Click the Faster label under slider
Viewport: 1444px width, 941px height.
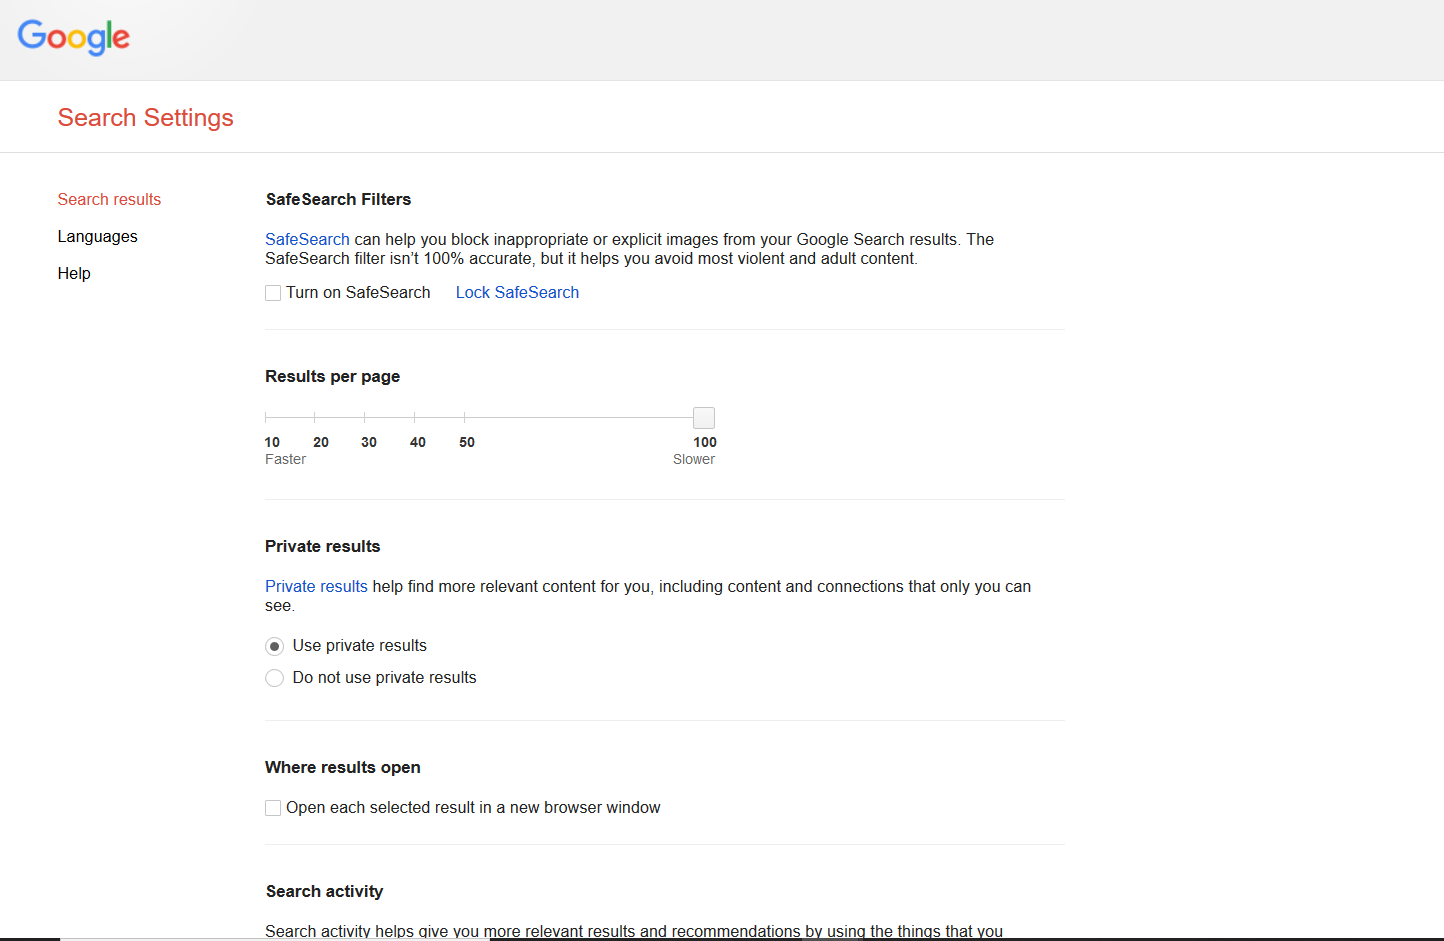[285, 459]
